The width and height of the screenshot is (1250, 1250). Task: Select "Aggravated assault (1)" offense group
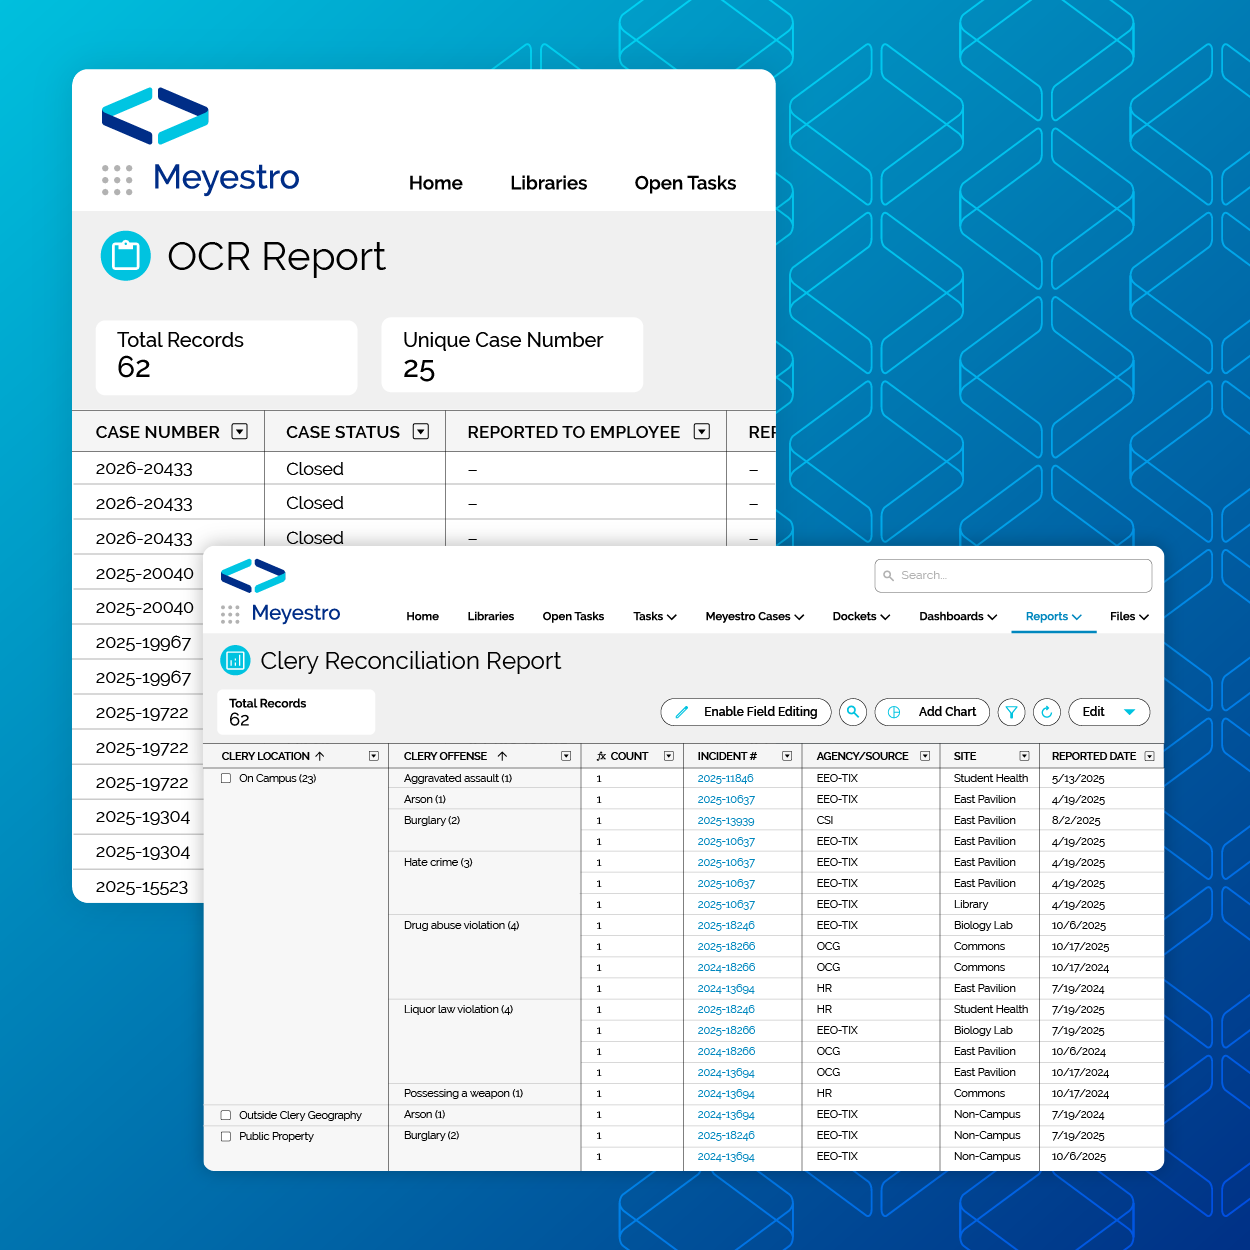pyautogui.click(x=458, y=778)
